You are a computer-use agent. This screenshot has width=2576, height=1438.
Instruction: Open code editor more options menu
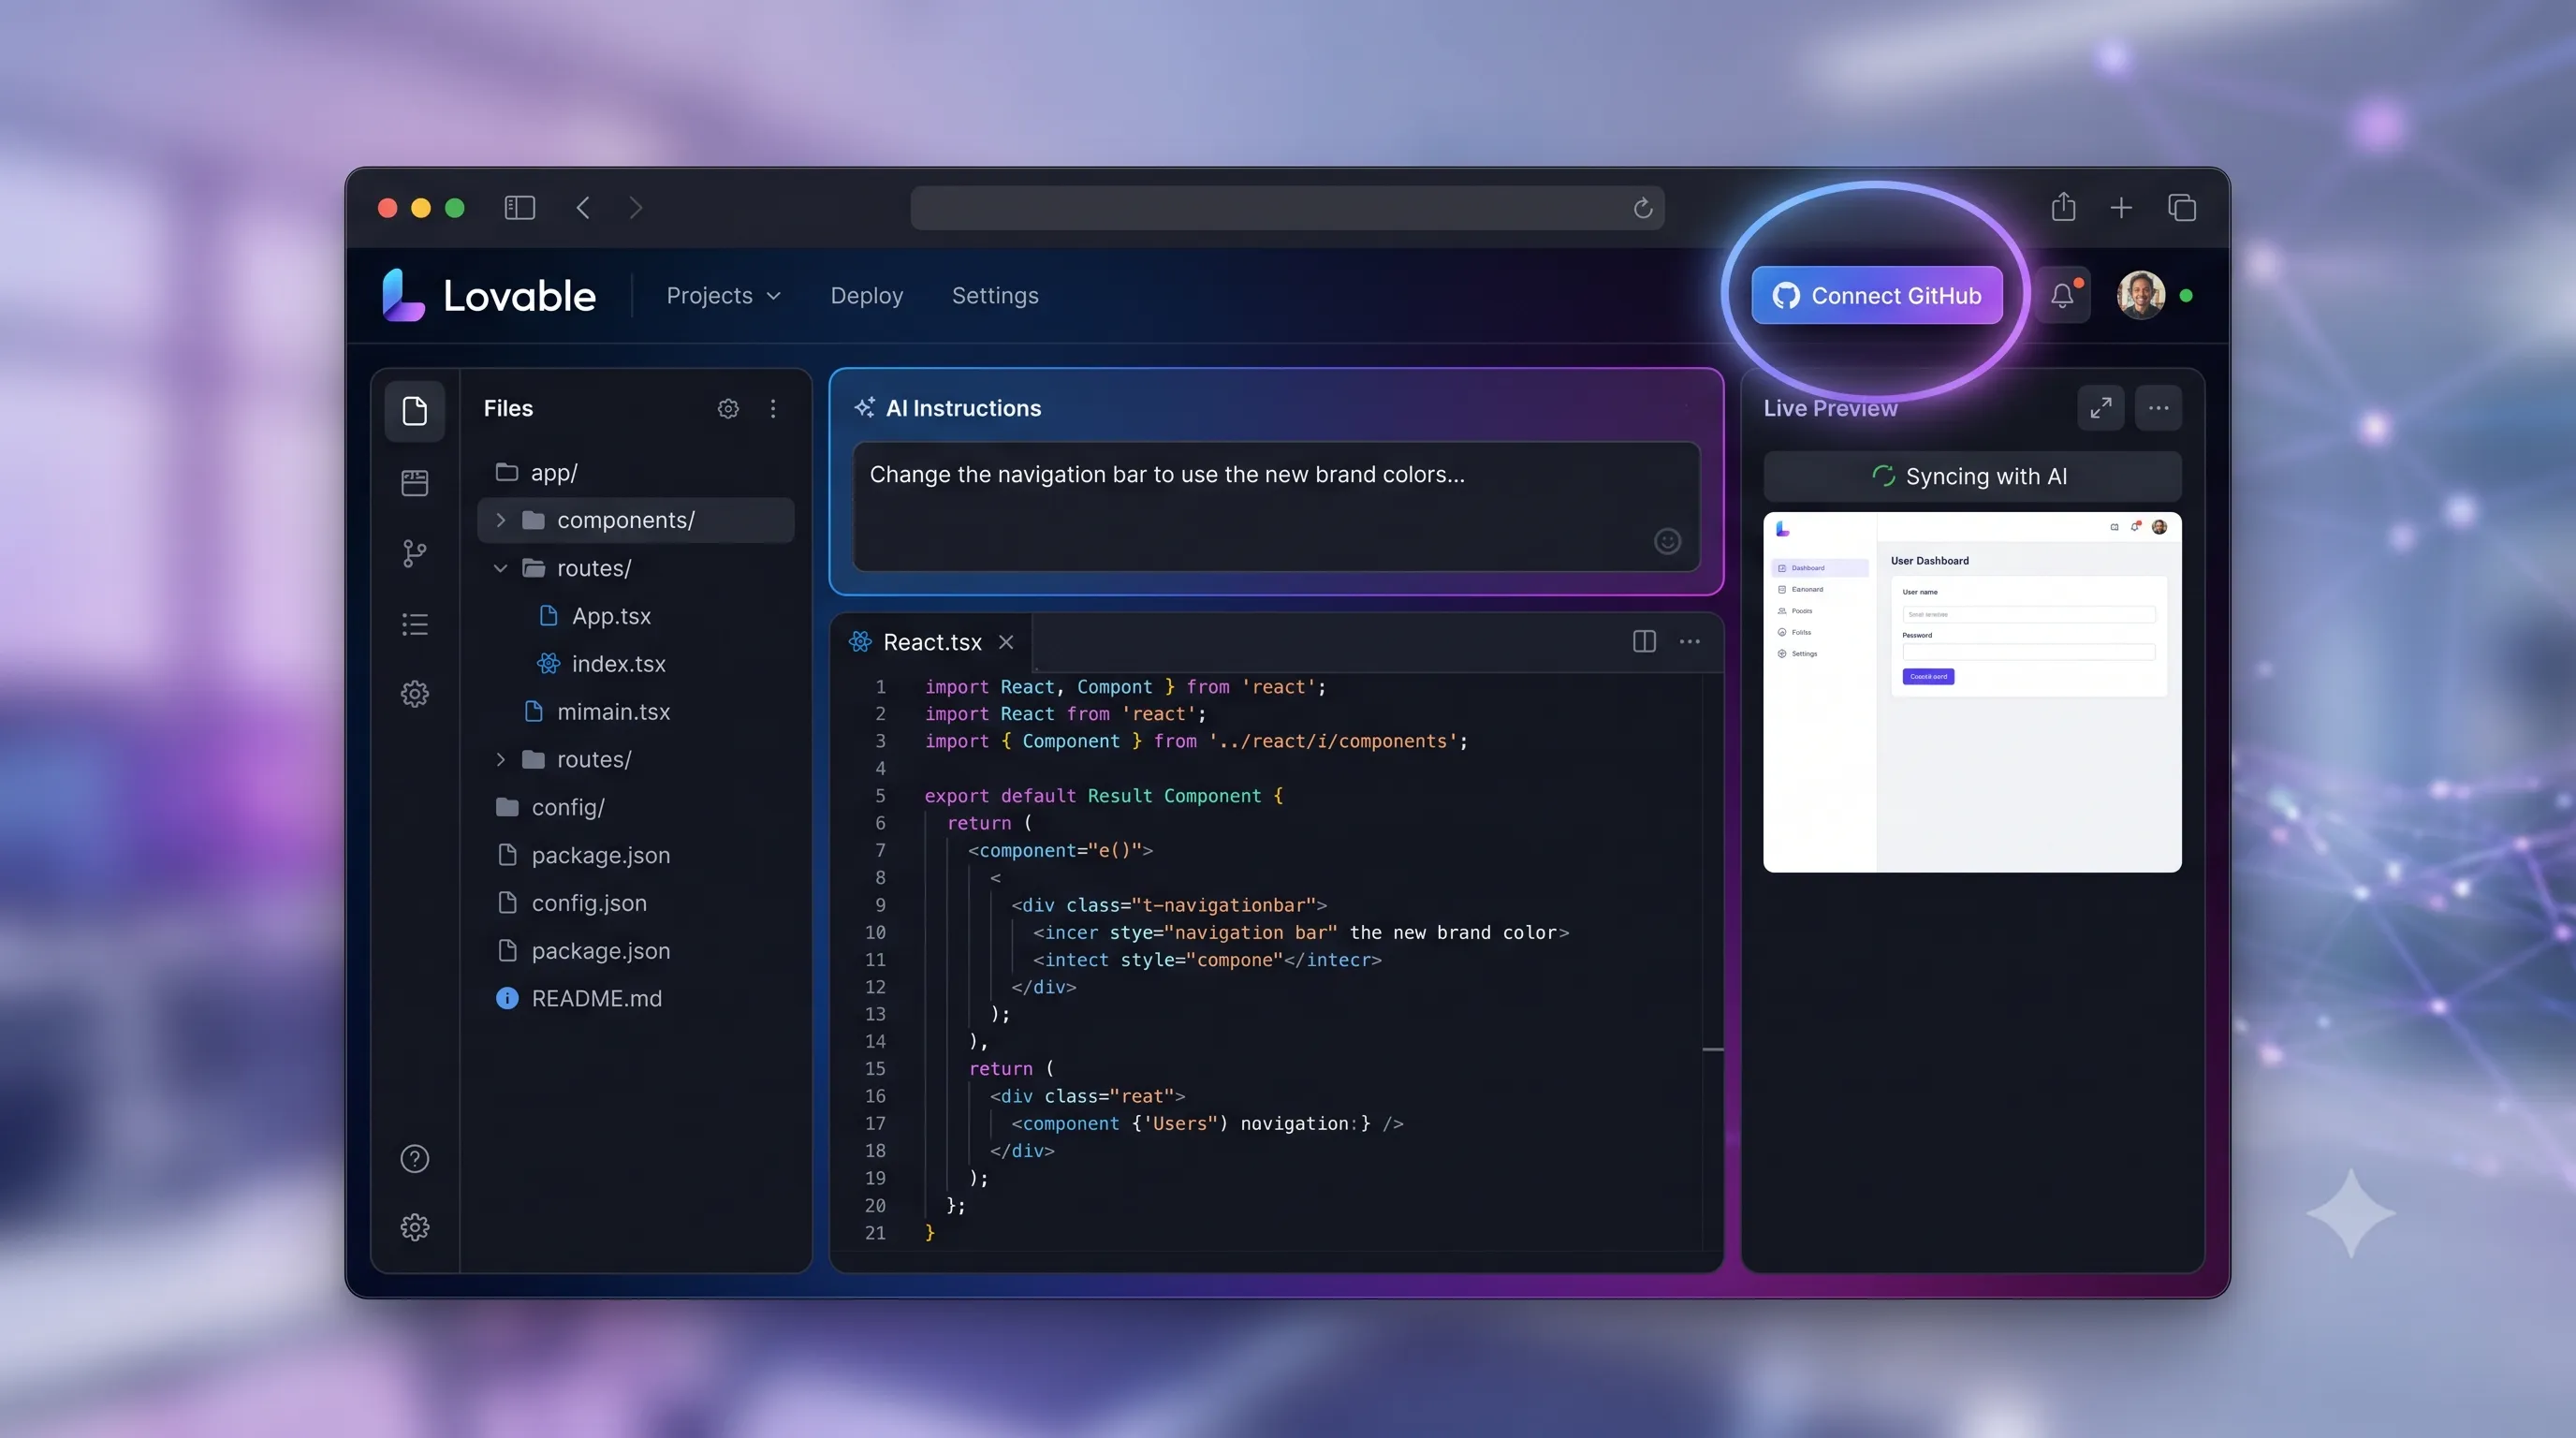pyautogui.click(x=1689, y=641)
